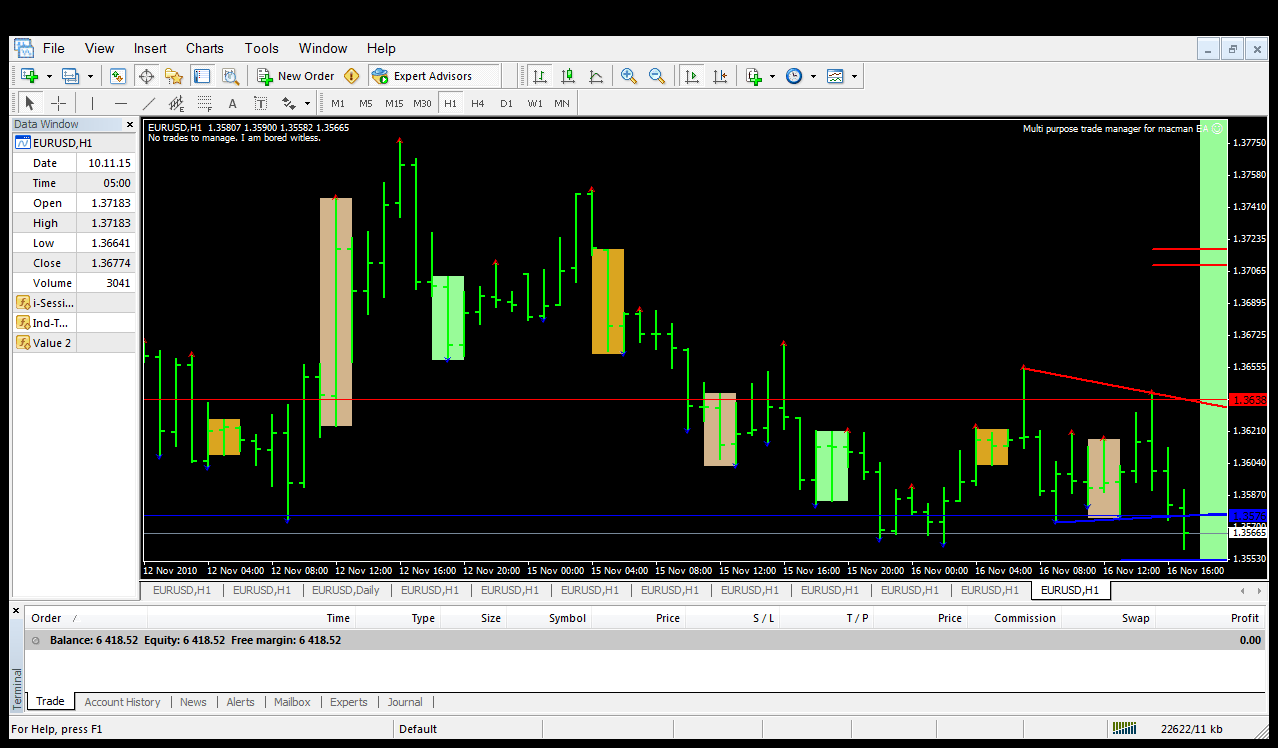Expand the Profiles dropdown arrow

click(90, 76)
